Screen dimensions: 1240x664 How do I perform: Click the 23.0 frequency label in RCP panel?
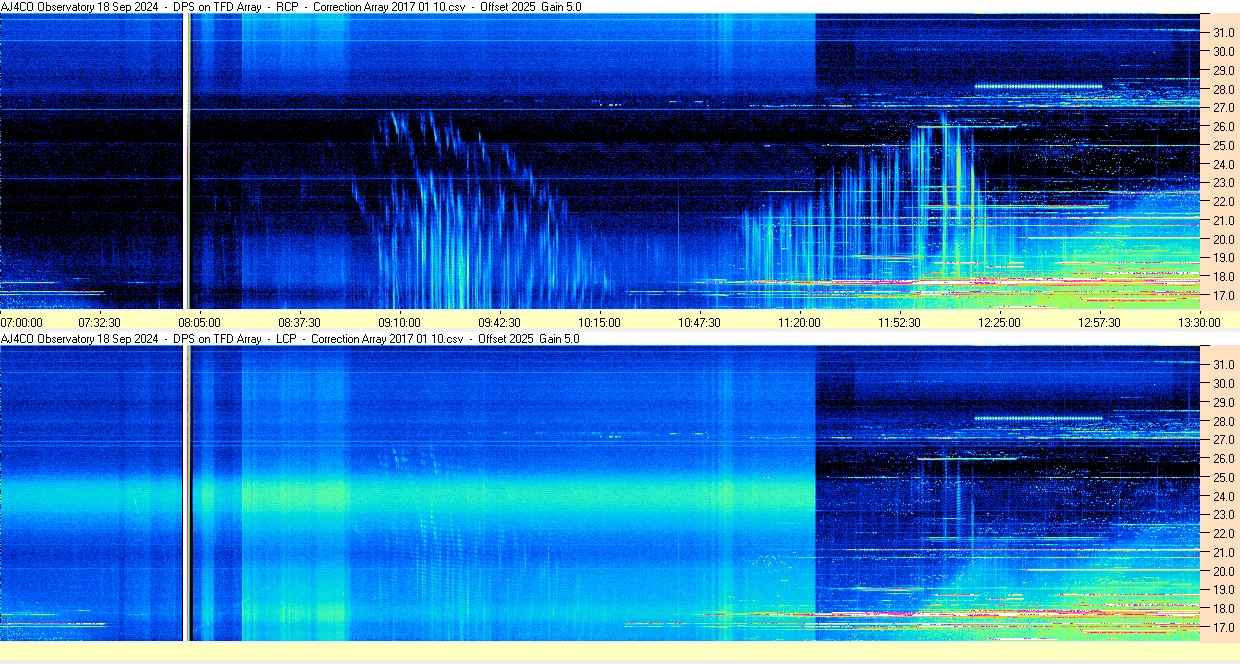click(x=1223, y=183)
